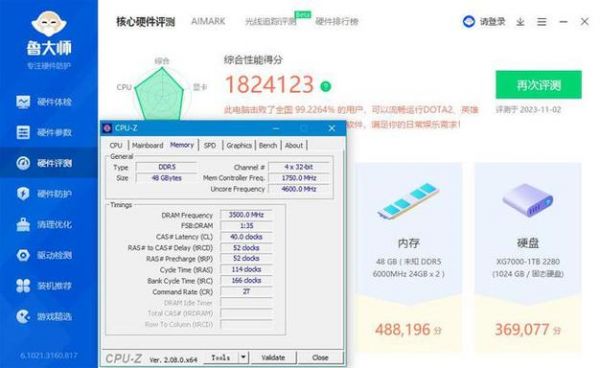The height and width of the screenshot is (368, 600).
Task: Click the Ludashi mascot logo
Action: pos(49,24)
